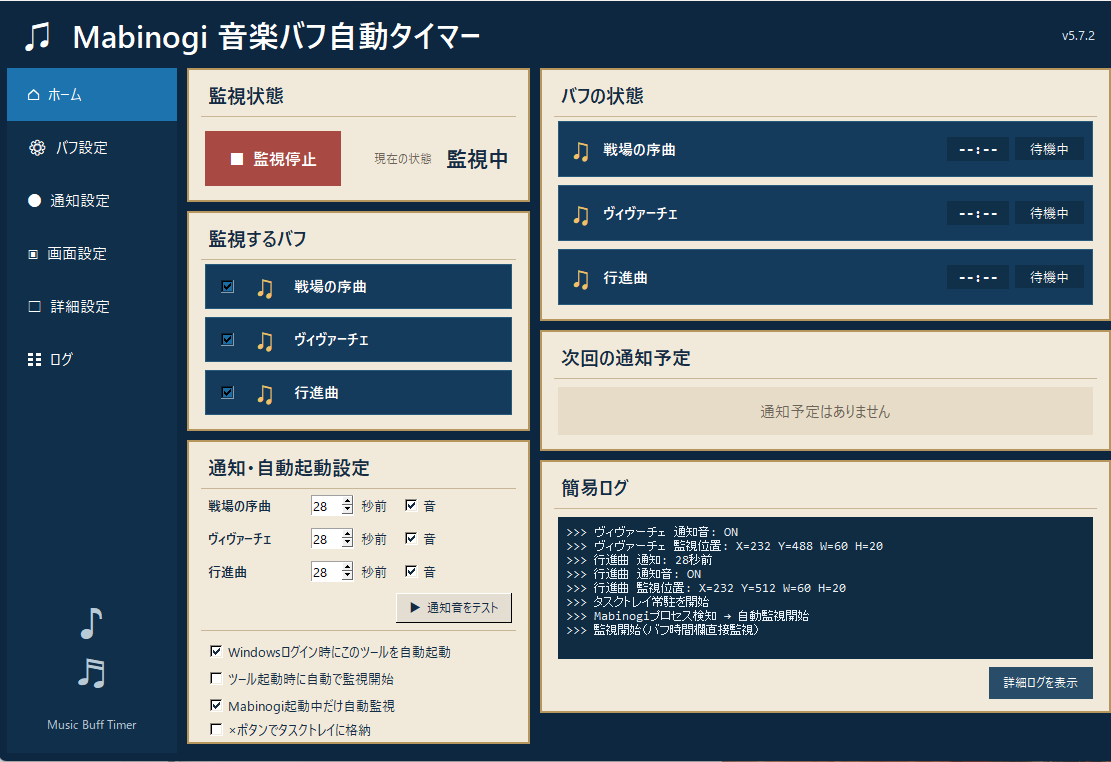Enable ×ボタンでタスクトレイに格納
Image resolution: width=1111 pixels, height=762 pixels.
click(x=216, y=729)
